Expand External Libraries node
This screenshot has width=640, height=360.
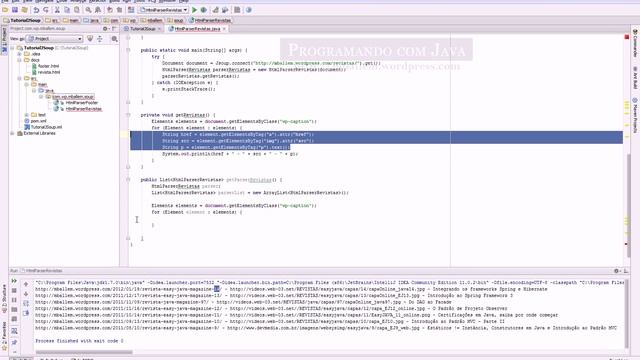pos(12,133)
